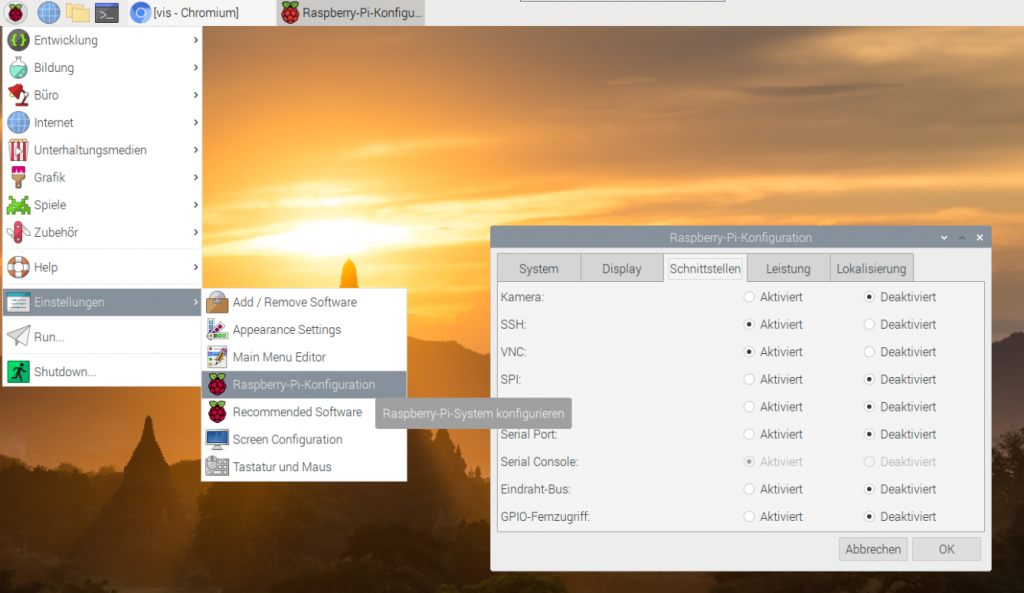
Task: Open the file manager icon
Action: (76, 13)
